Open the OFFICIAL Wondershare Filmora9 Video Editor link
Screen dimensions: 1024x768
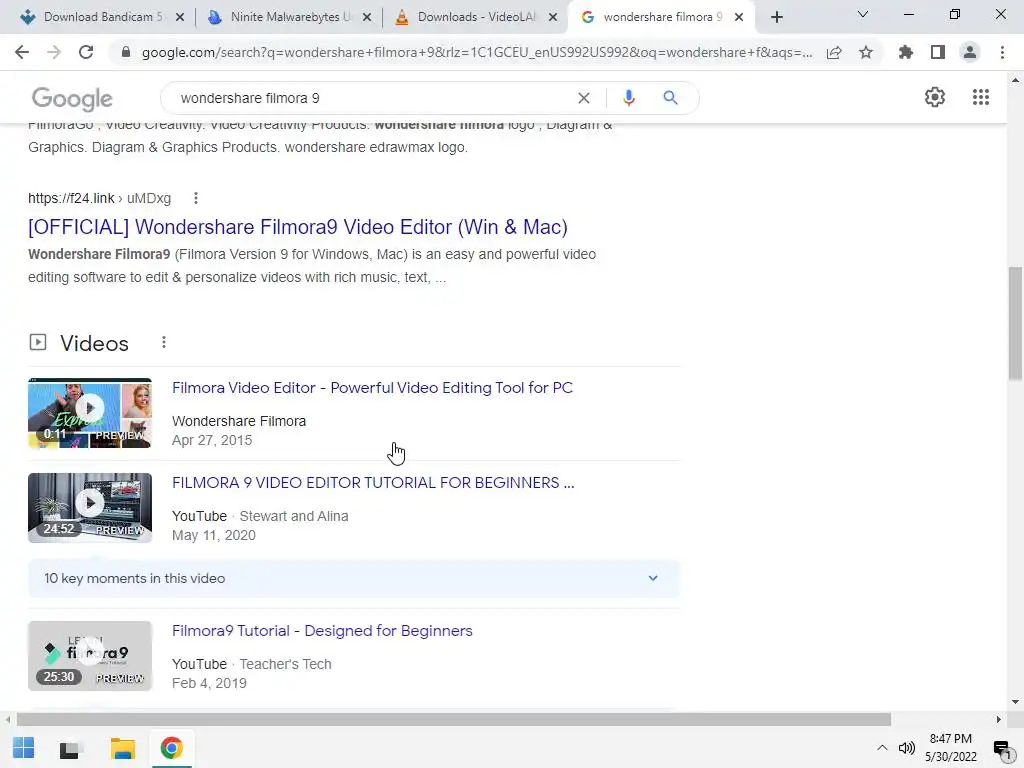298,227
